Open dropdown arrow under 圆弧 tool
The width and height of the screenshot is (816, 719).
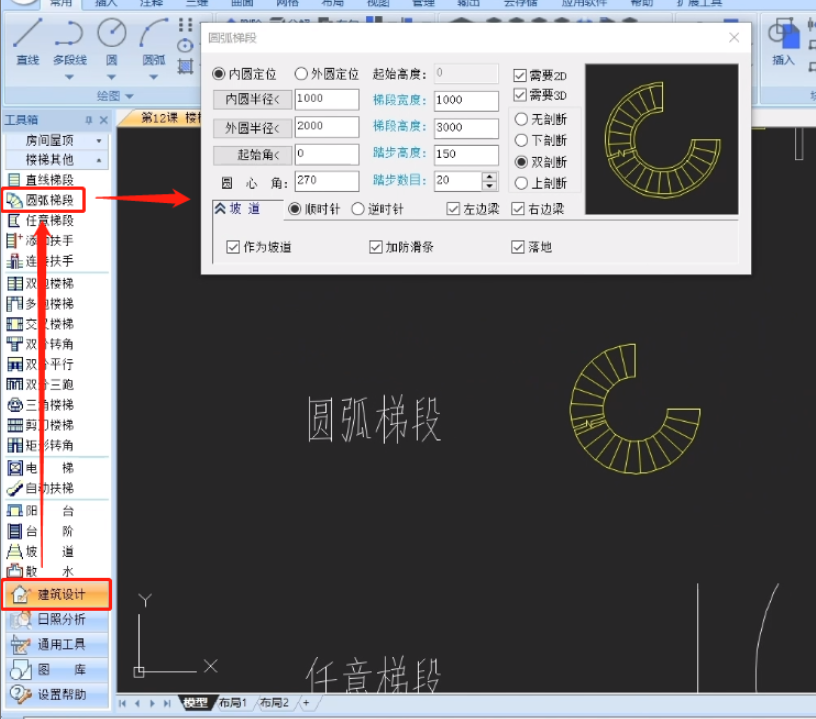(154, 77)
